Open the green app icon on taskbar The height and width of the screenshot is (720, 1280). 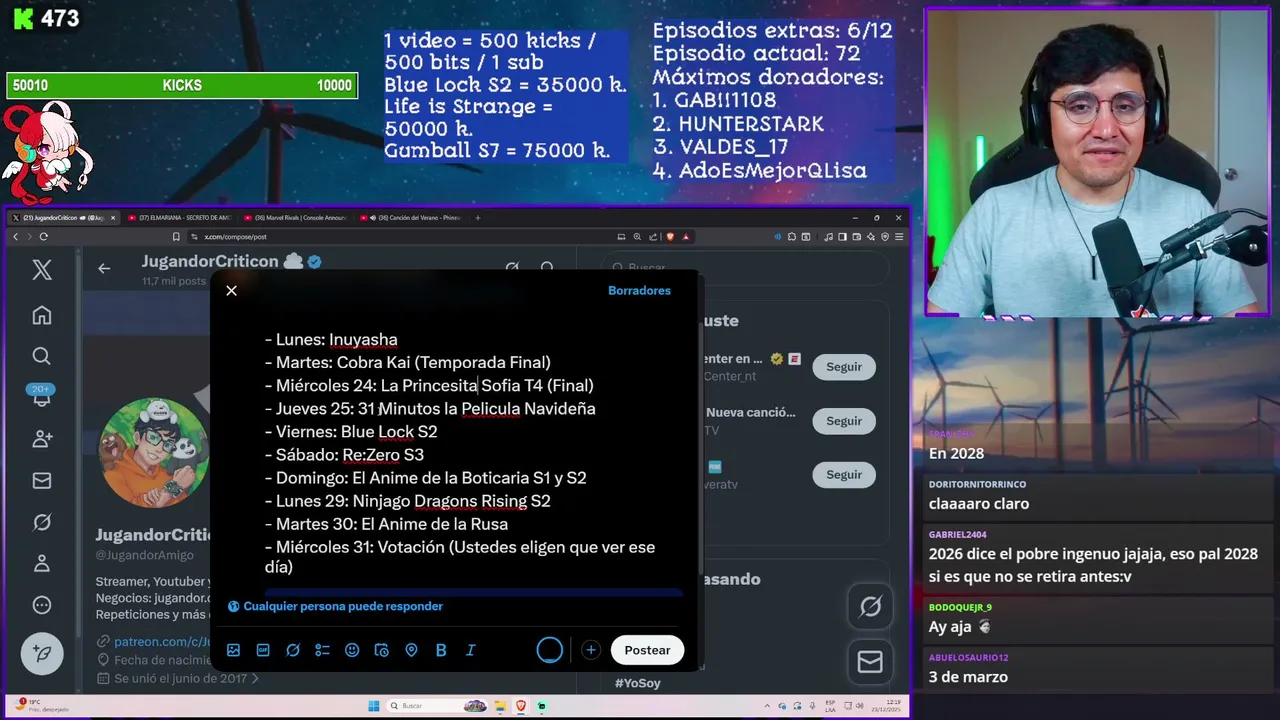pyautogui.click(x=541, y=706)
